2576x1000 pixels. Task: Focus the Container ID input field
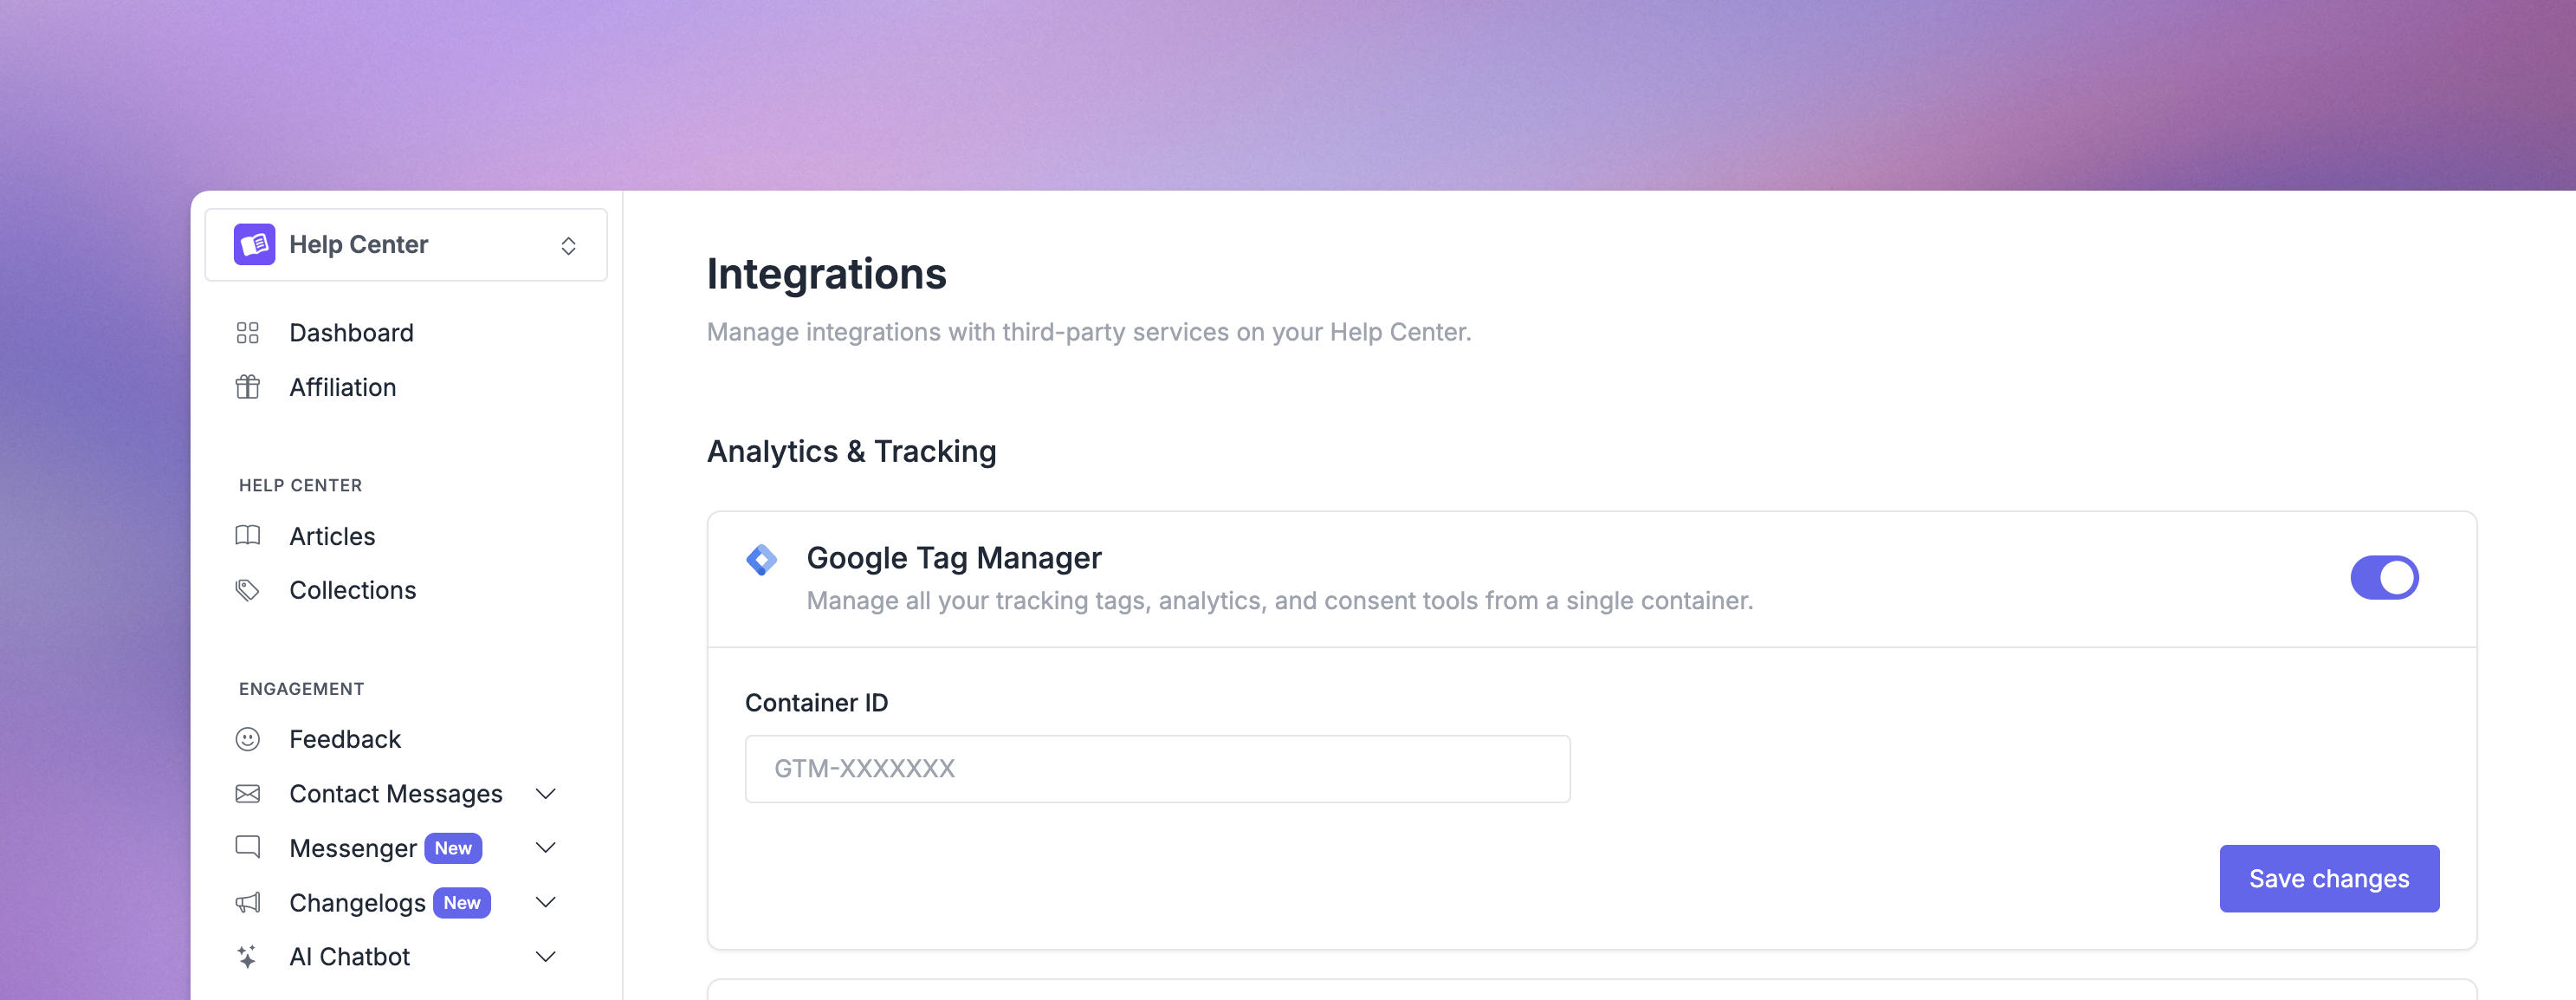(x=1157, y=769)
